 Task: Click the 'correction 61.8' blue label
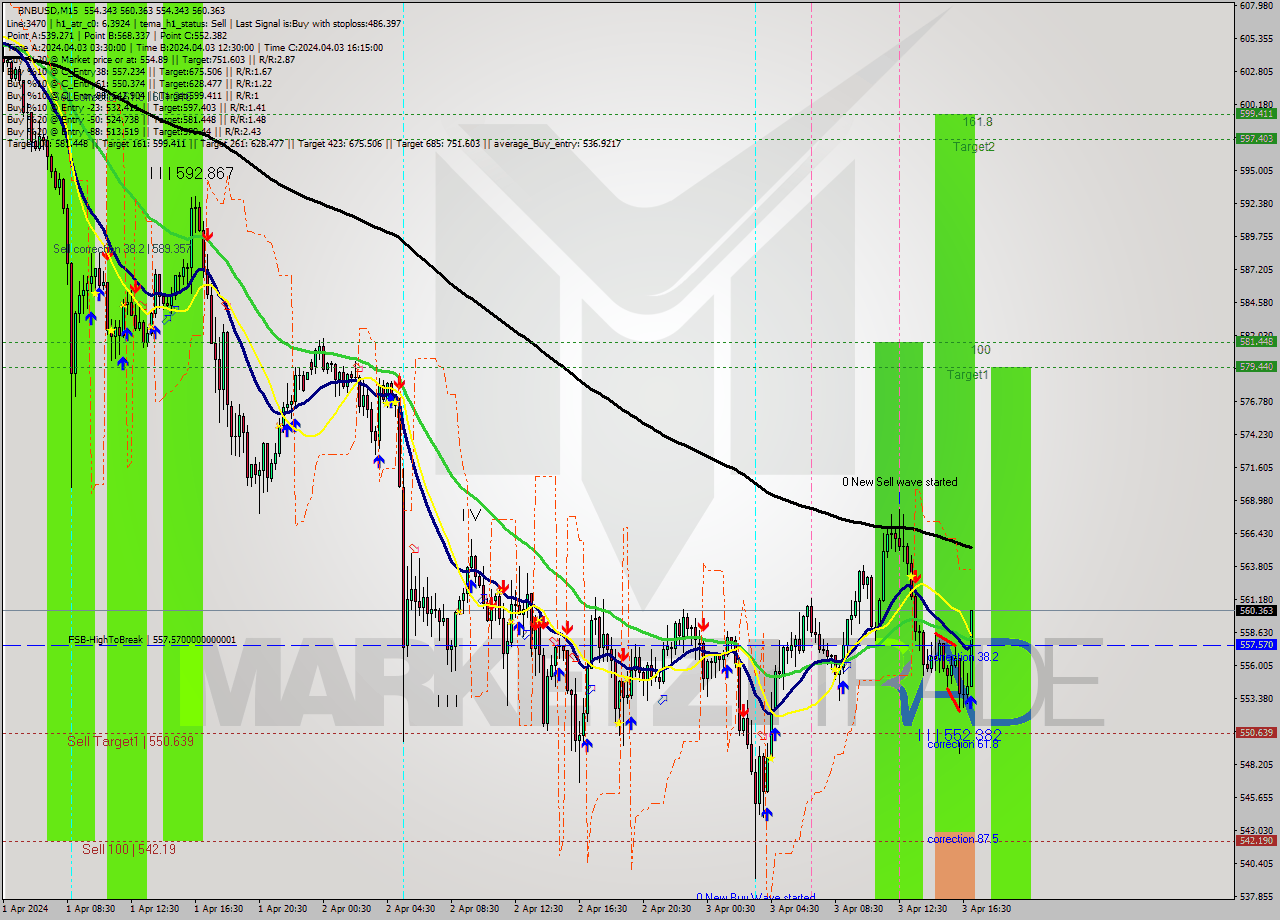tap(962, 744)
